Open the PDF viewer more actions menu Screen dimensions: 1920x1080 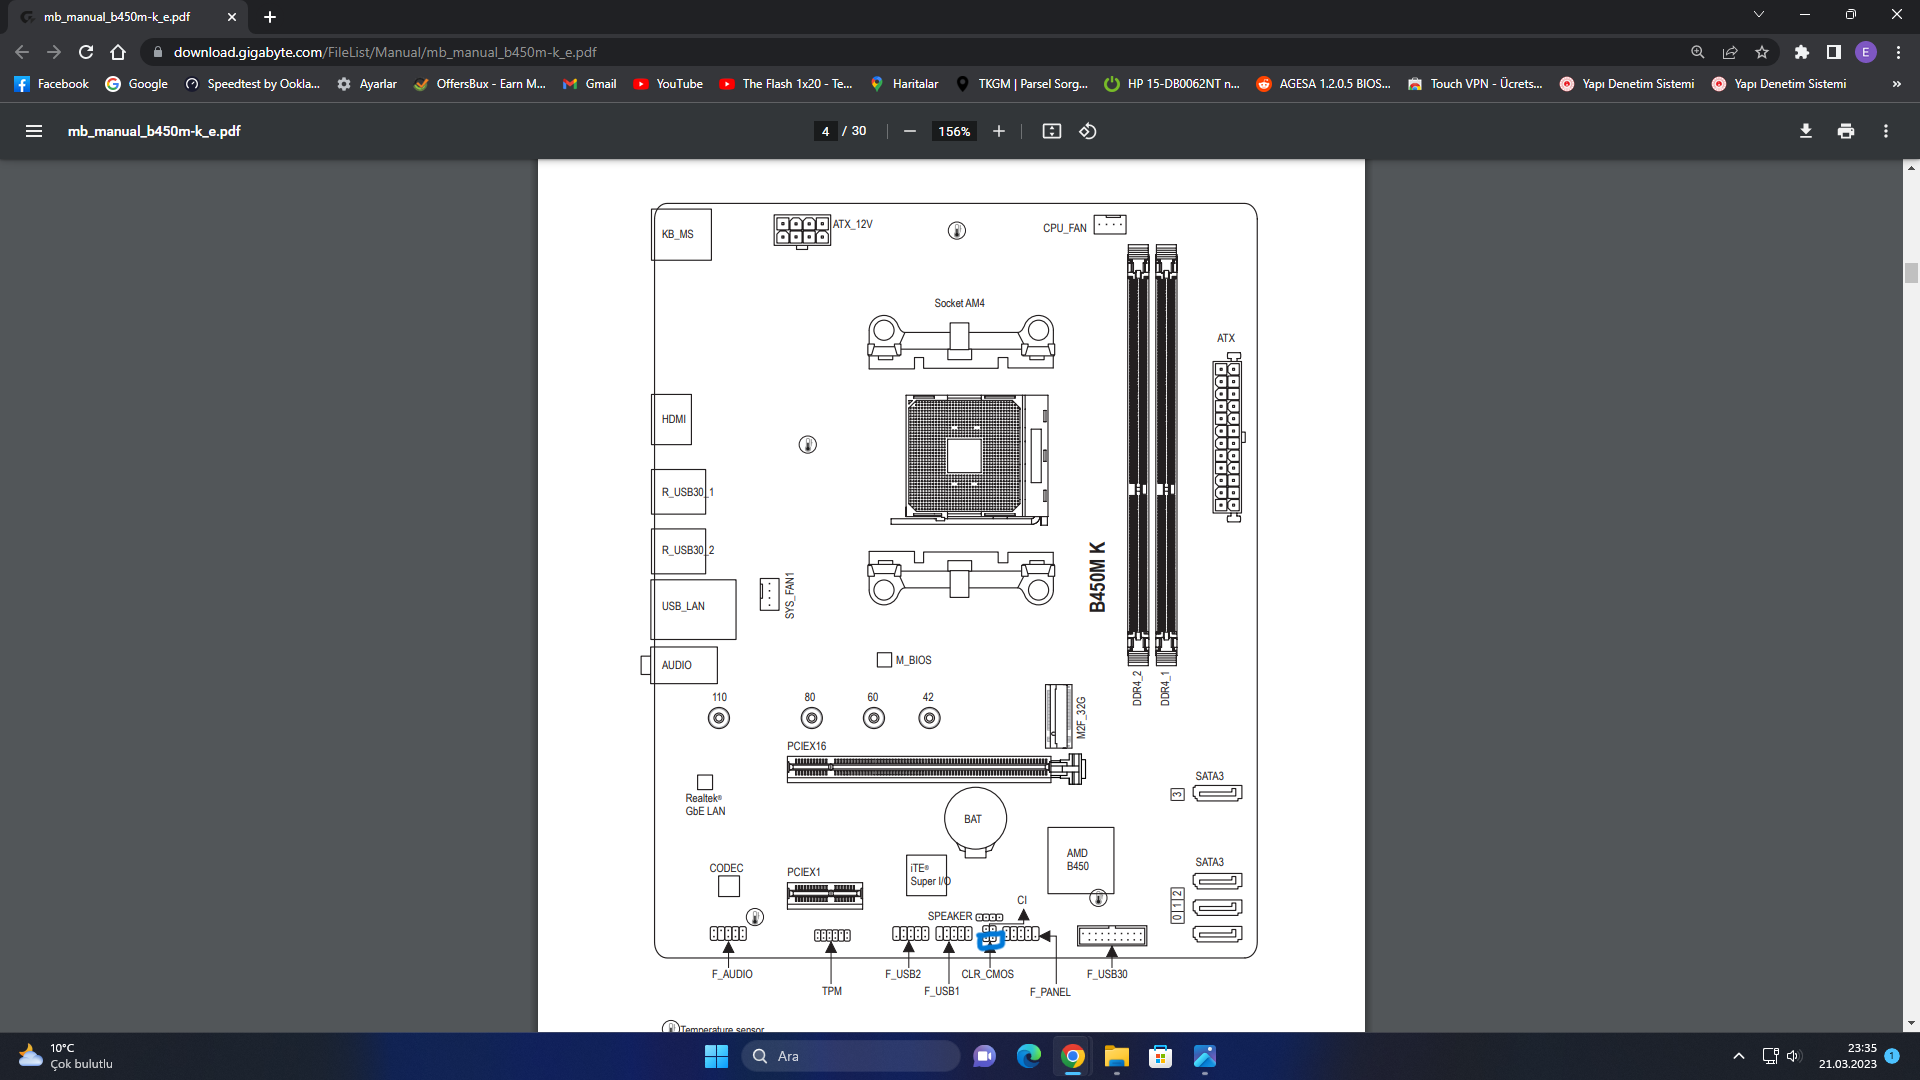1886,131
